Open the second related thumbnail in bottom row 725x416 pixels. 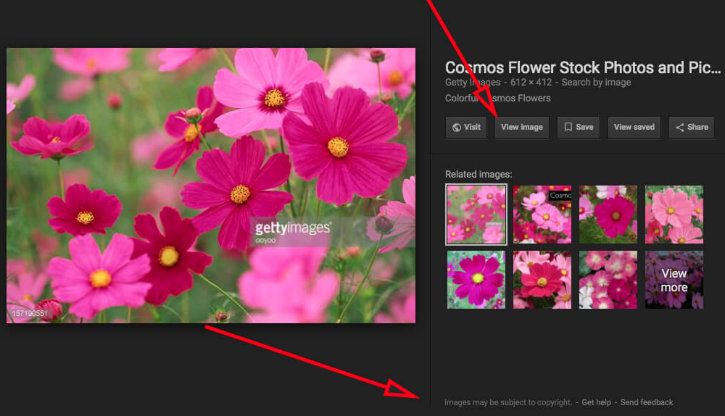tap(542, 279)
